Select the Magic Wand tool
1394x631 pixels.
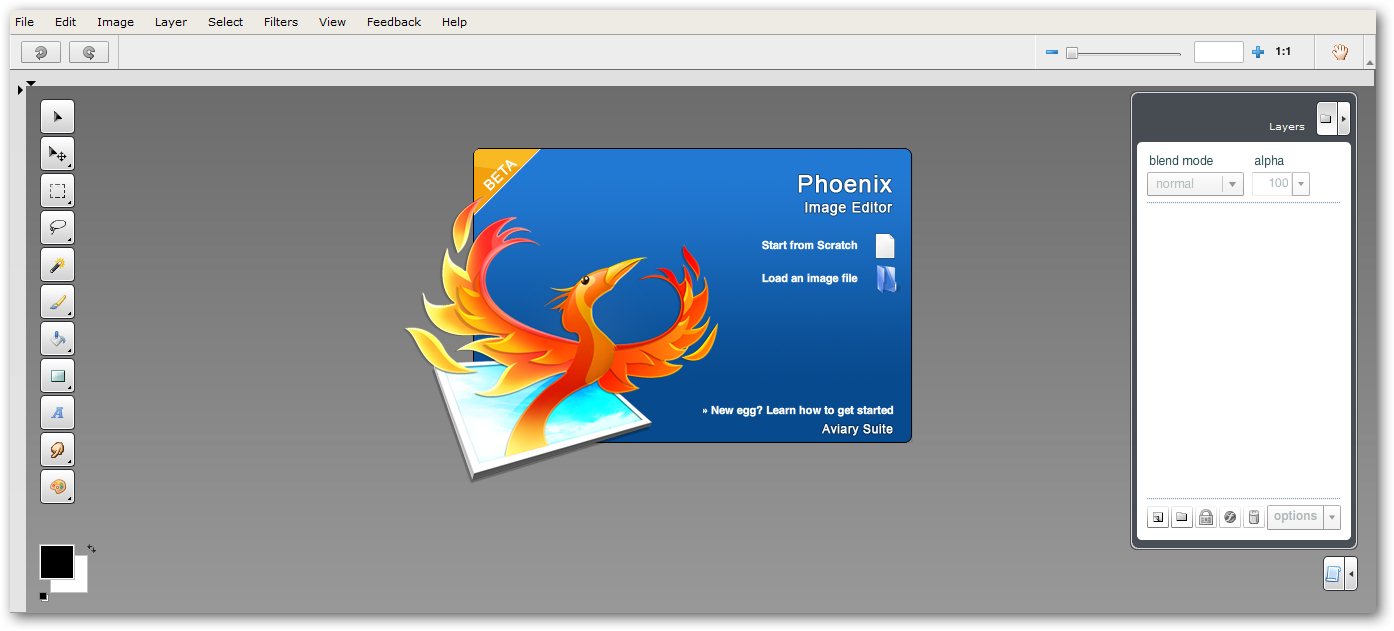[x=57, y=265]
